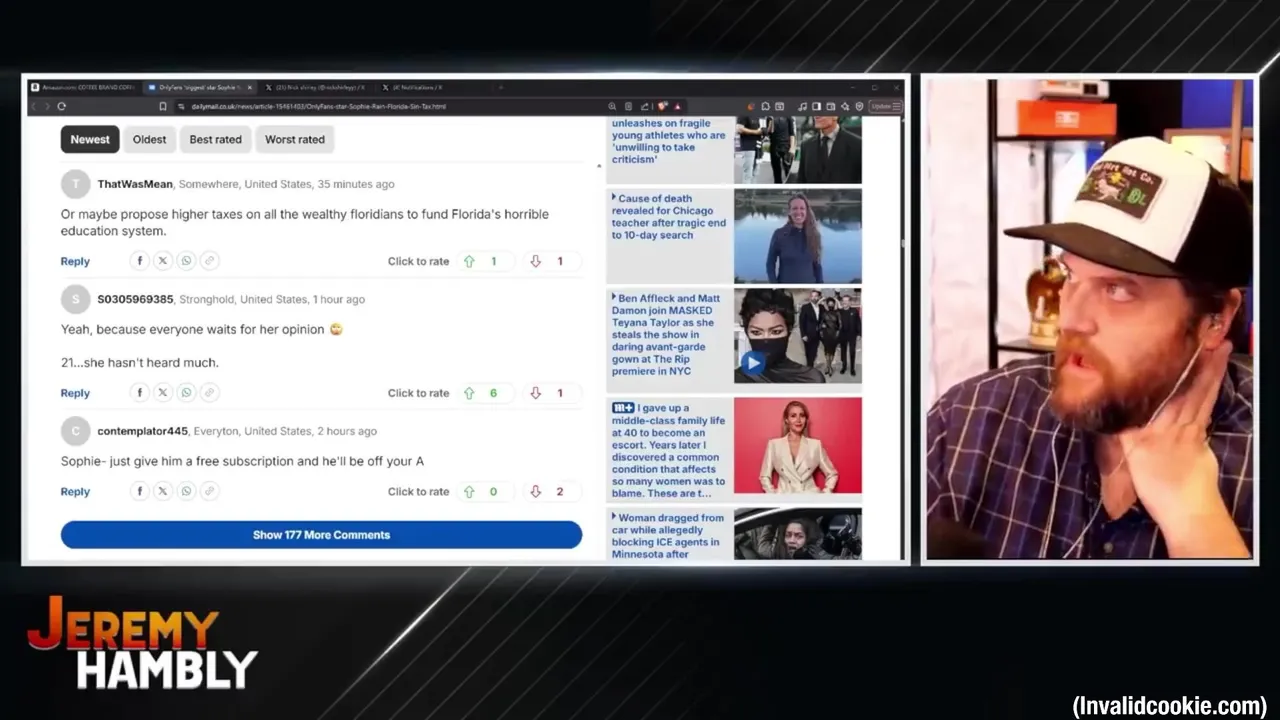
Task: Switch to the Amazon.com browser tab
Action: [x=84, y=88]
